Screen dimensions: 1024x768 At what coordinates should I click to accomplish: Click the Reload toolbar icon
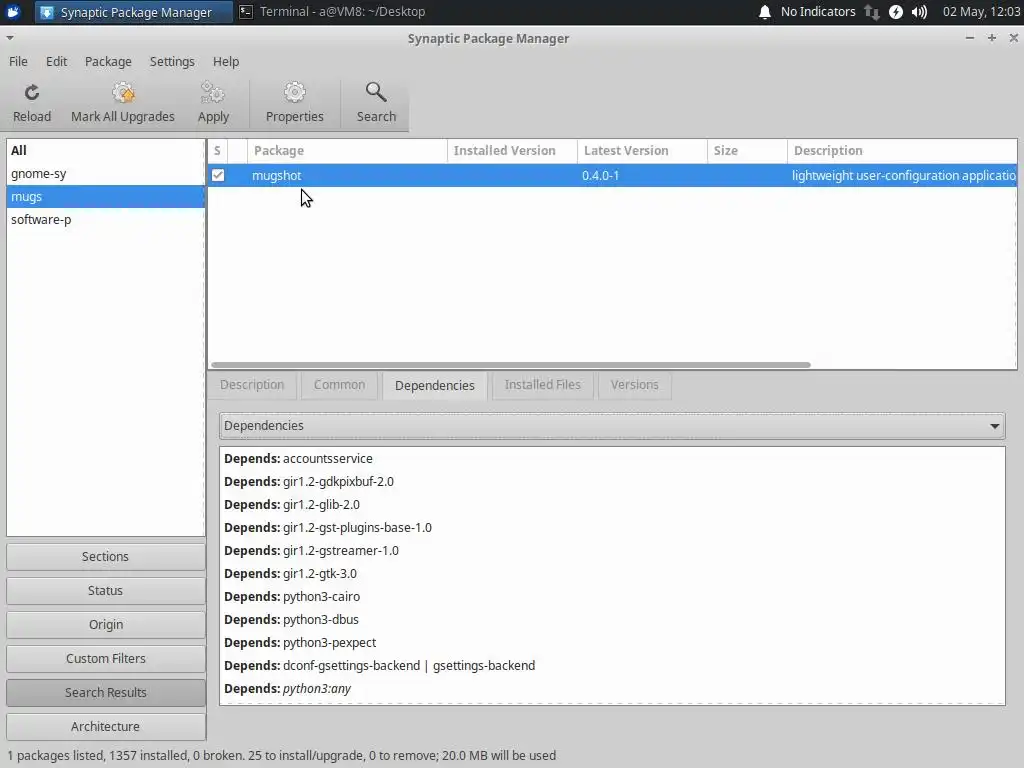click(x=31, y=93)
